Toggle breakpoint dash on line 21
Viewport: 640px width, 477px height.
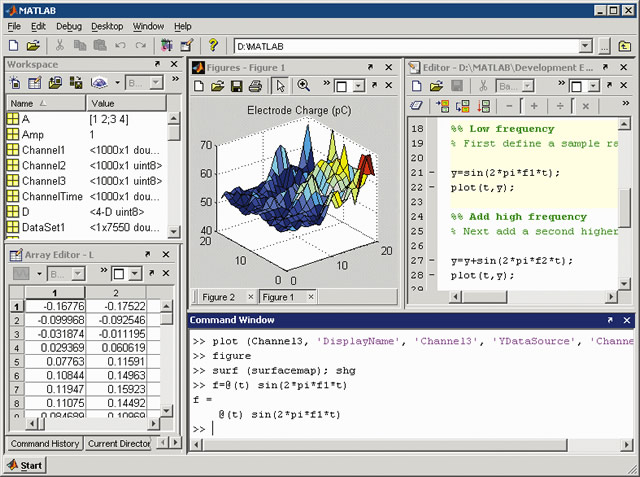[x=432, y=173]
